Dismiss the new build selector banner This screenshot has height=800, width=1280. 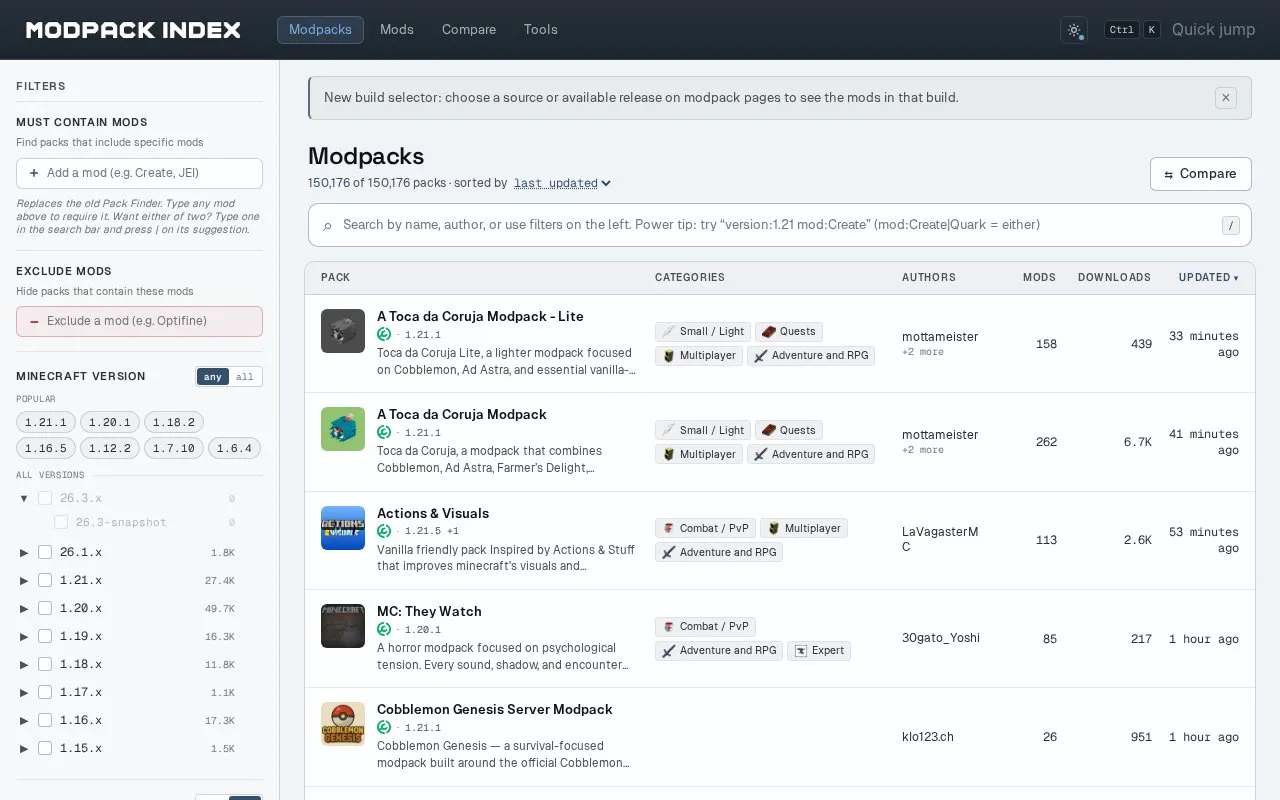(1225, 98)
